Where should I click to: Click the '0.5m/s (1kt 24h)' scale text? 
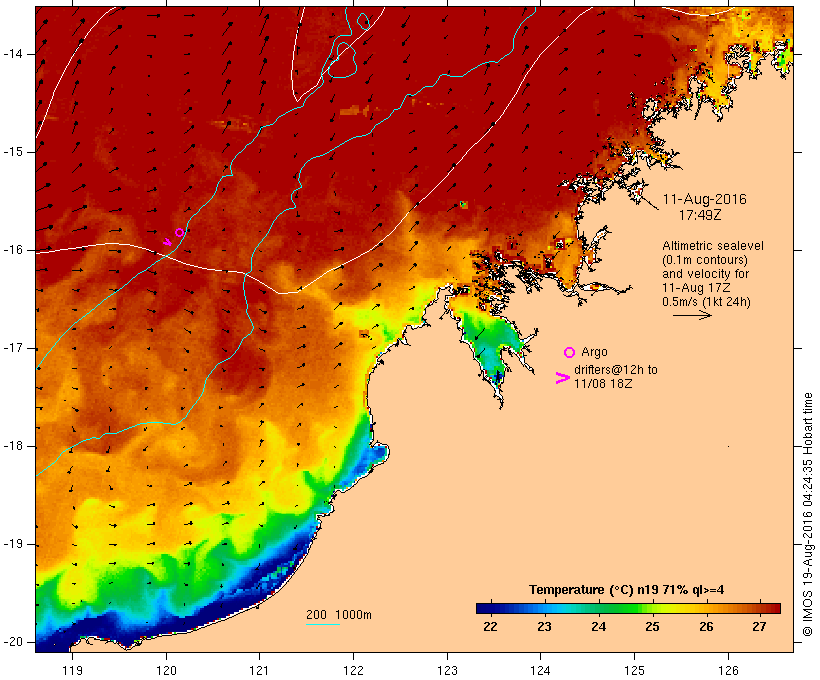click(x=706, y=302)
